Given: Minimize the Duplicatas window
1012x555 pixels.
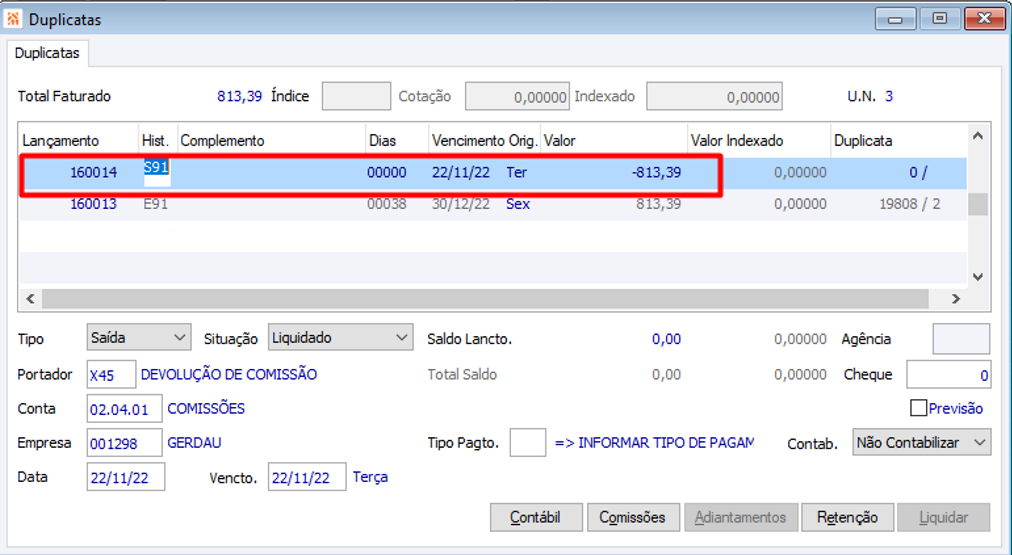Looking at the screenshot, I should 895,19.
